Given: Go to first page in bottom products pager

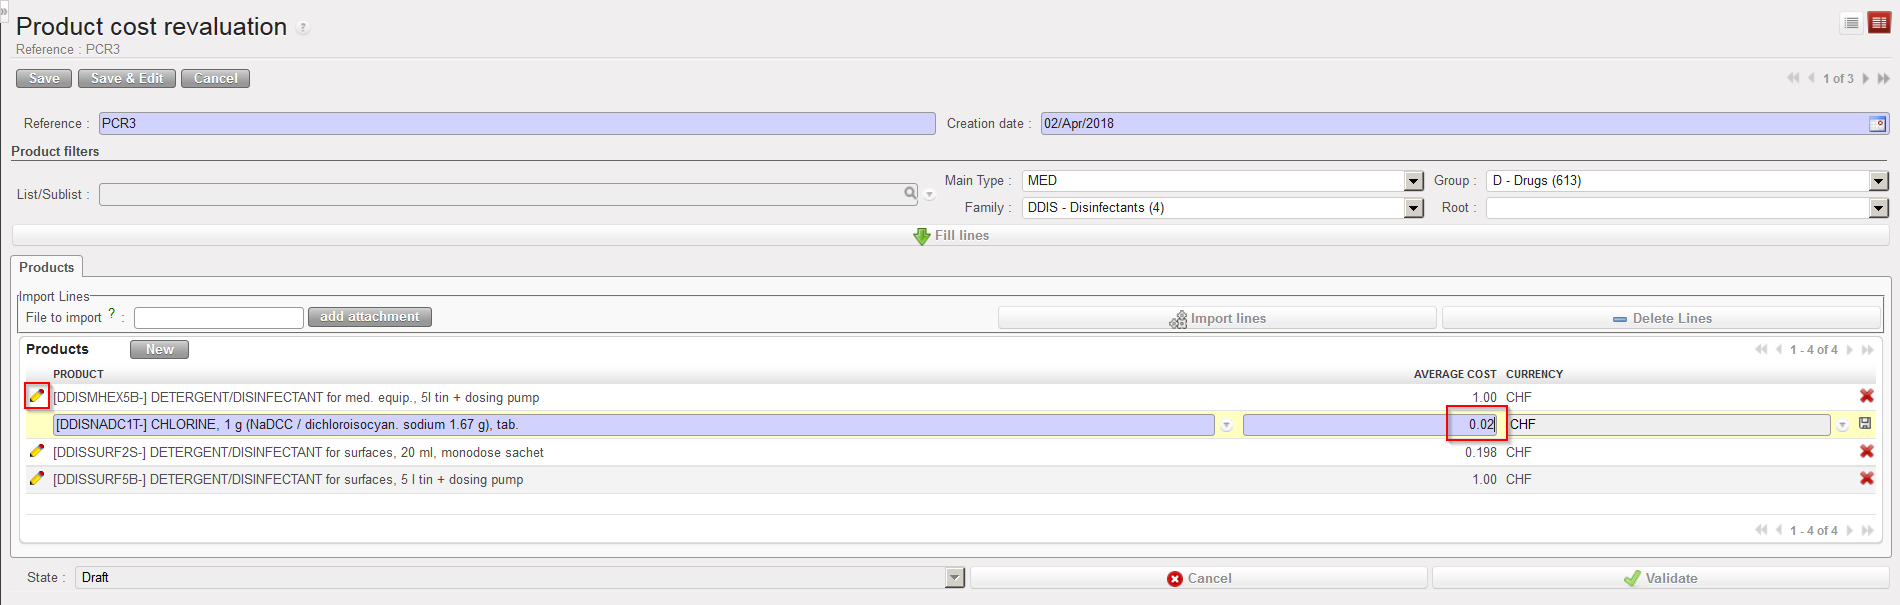Looking at the screenshot, I should (1761, 530).
